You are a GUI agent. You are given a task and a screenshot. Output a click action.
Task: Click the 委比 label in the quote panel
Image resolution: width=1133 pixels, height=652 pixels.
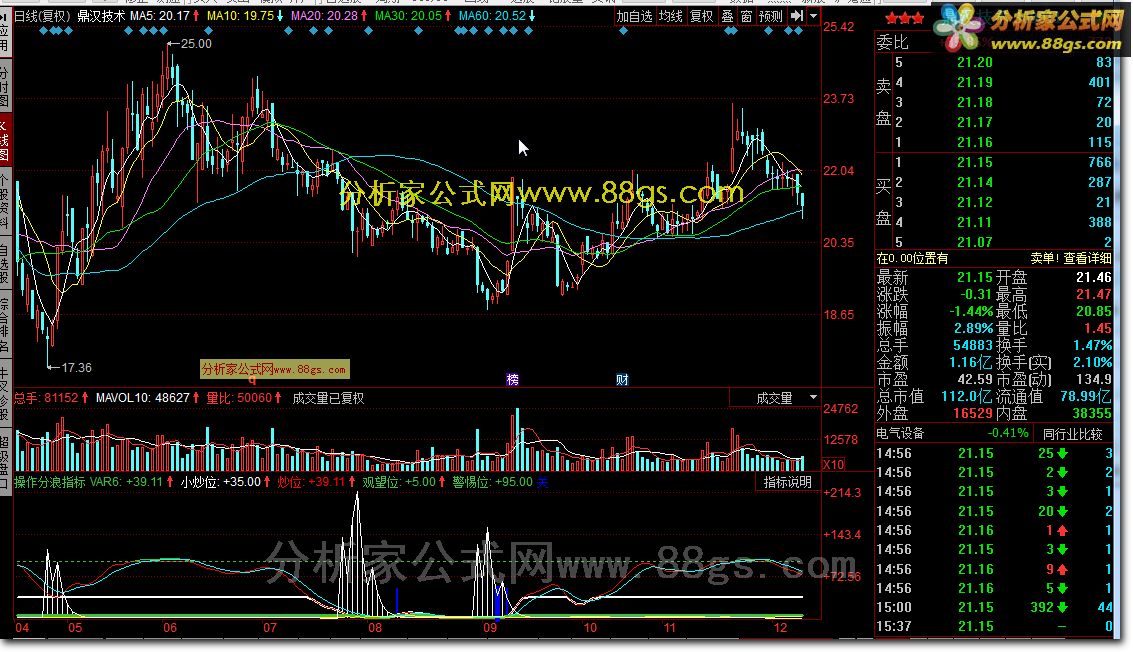click(x=892, y=43)
